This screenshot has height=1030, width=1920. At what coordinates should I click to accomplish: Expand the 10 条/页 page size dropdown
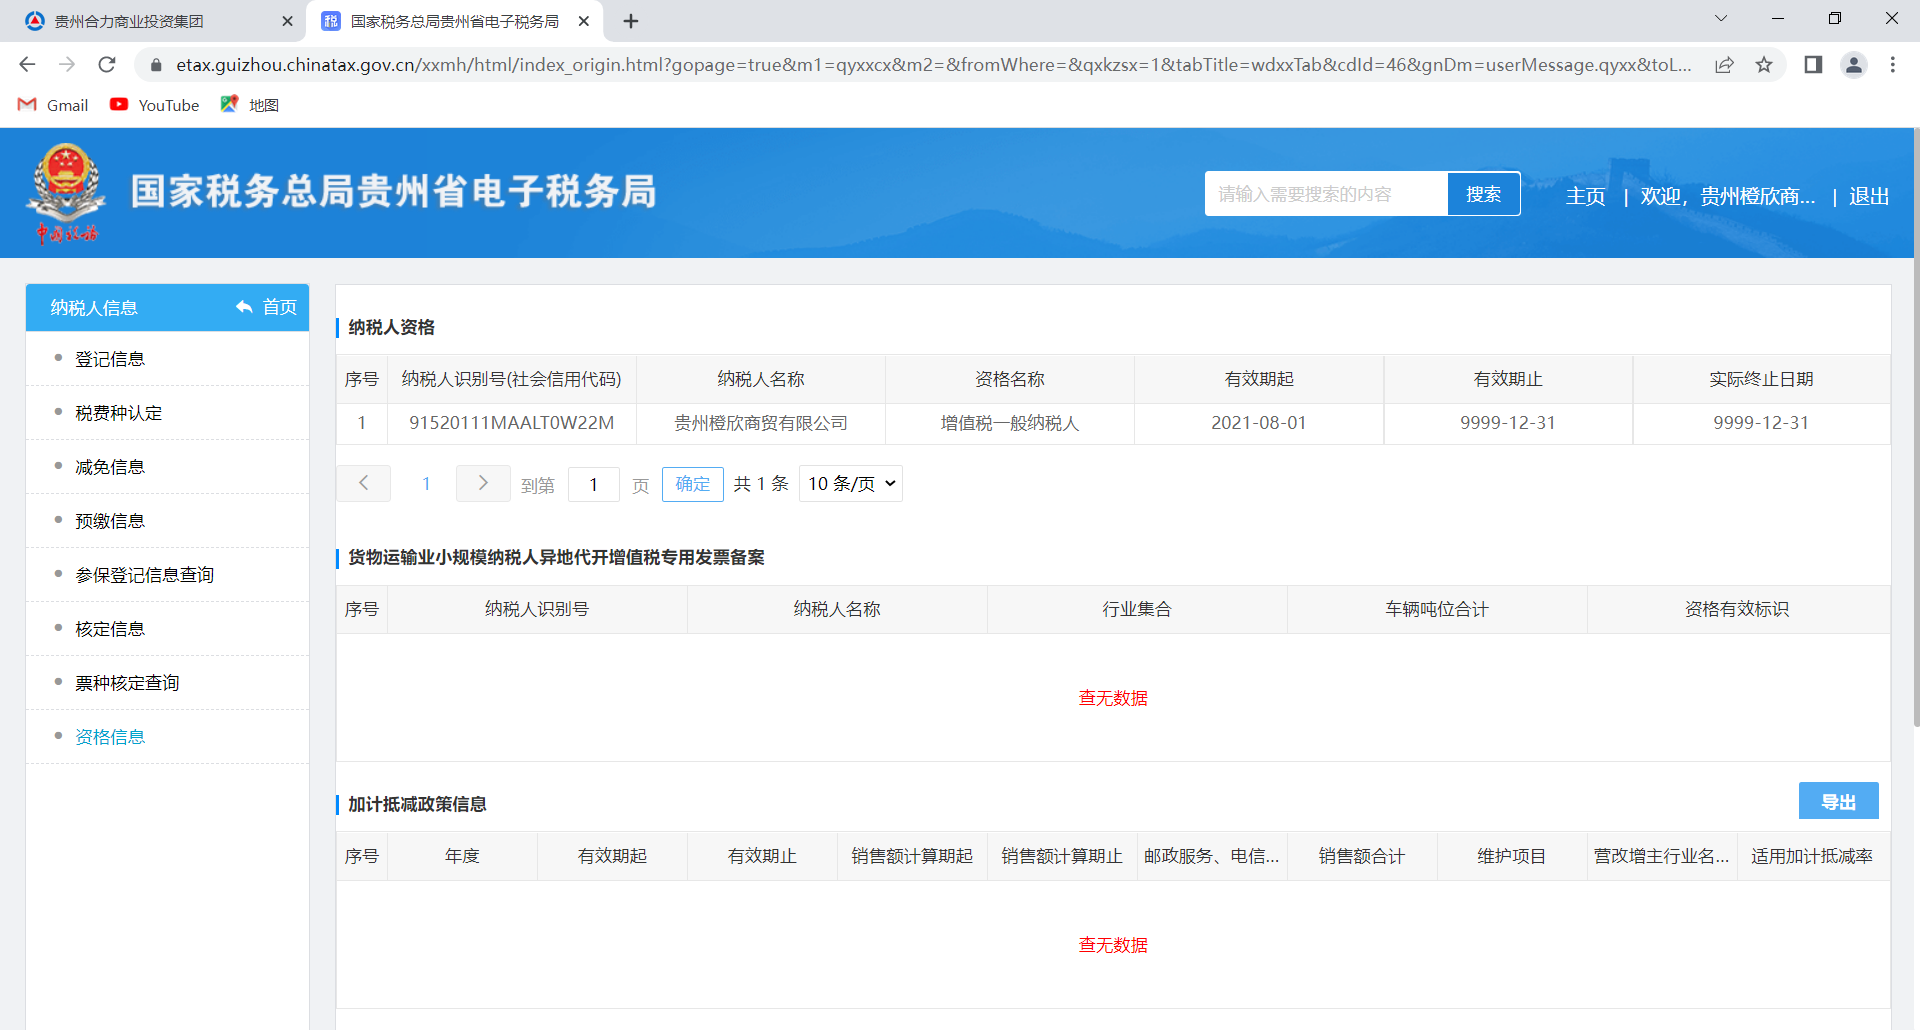tap(851, 484)
